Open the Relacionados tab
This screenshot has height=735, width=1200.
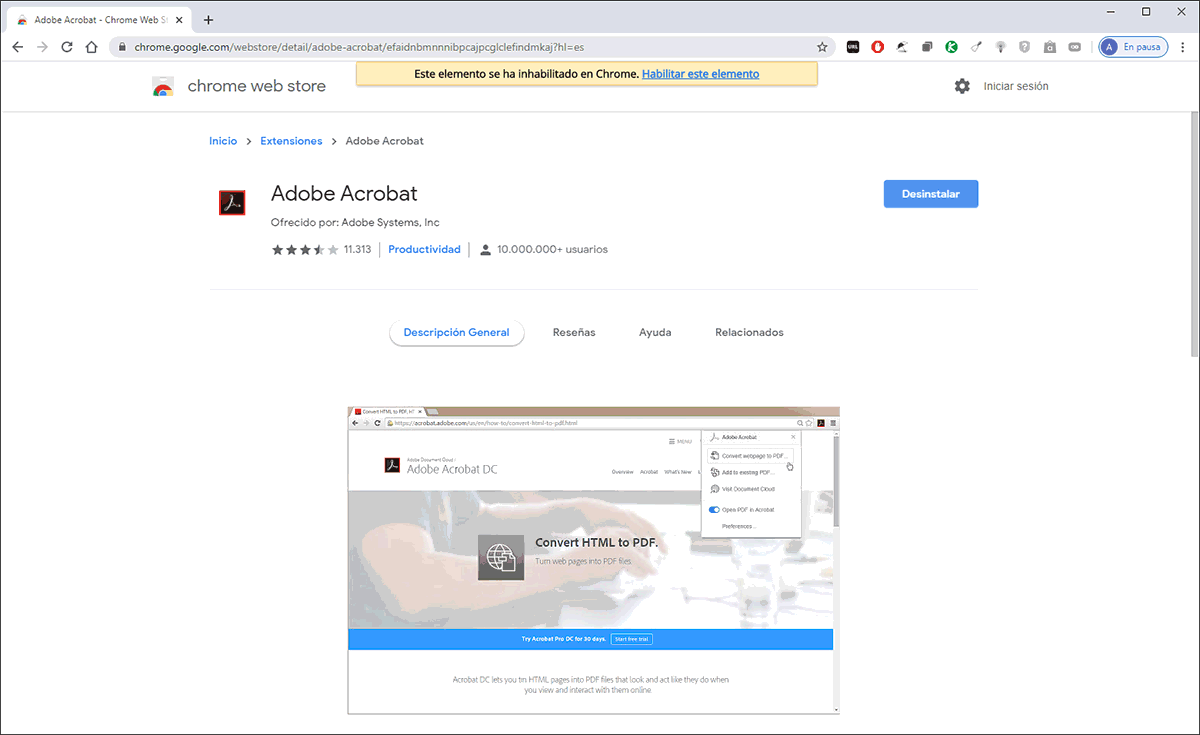click(x=749, y=332)
